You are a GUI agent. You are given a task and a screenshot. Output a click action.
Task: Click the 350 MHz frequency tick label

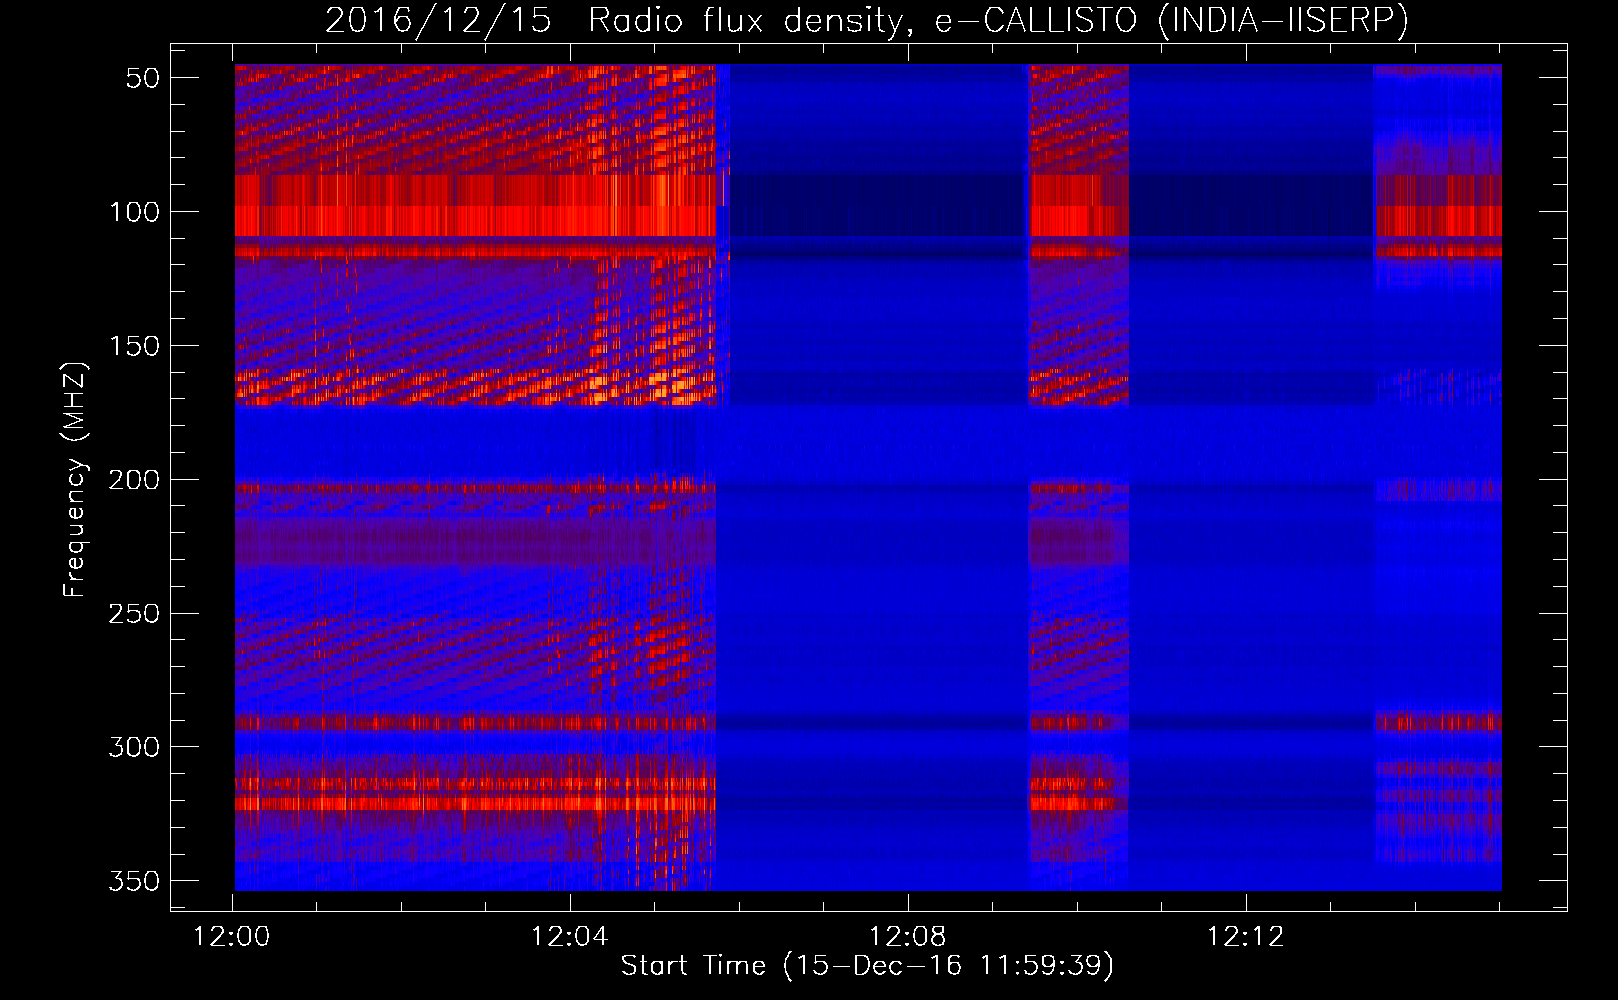[x=134, y=881]
